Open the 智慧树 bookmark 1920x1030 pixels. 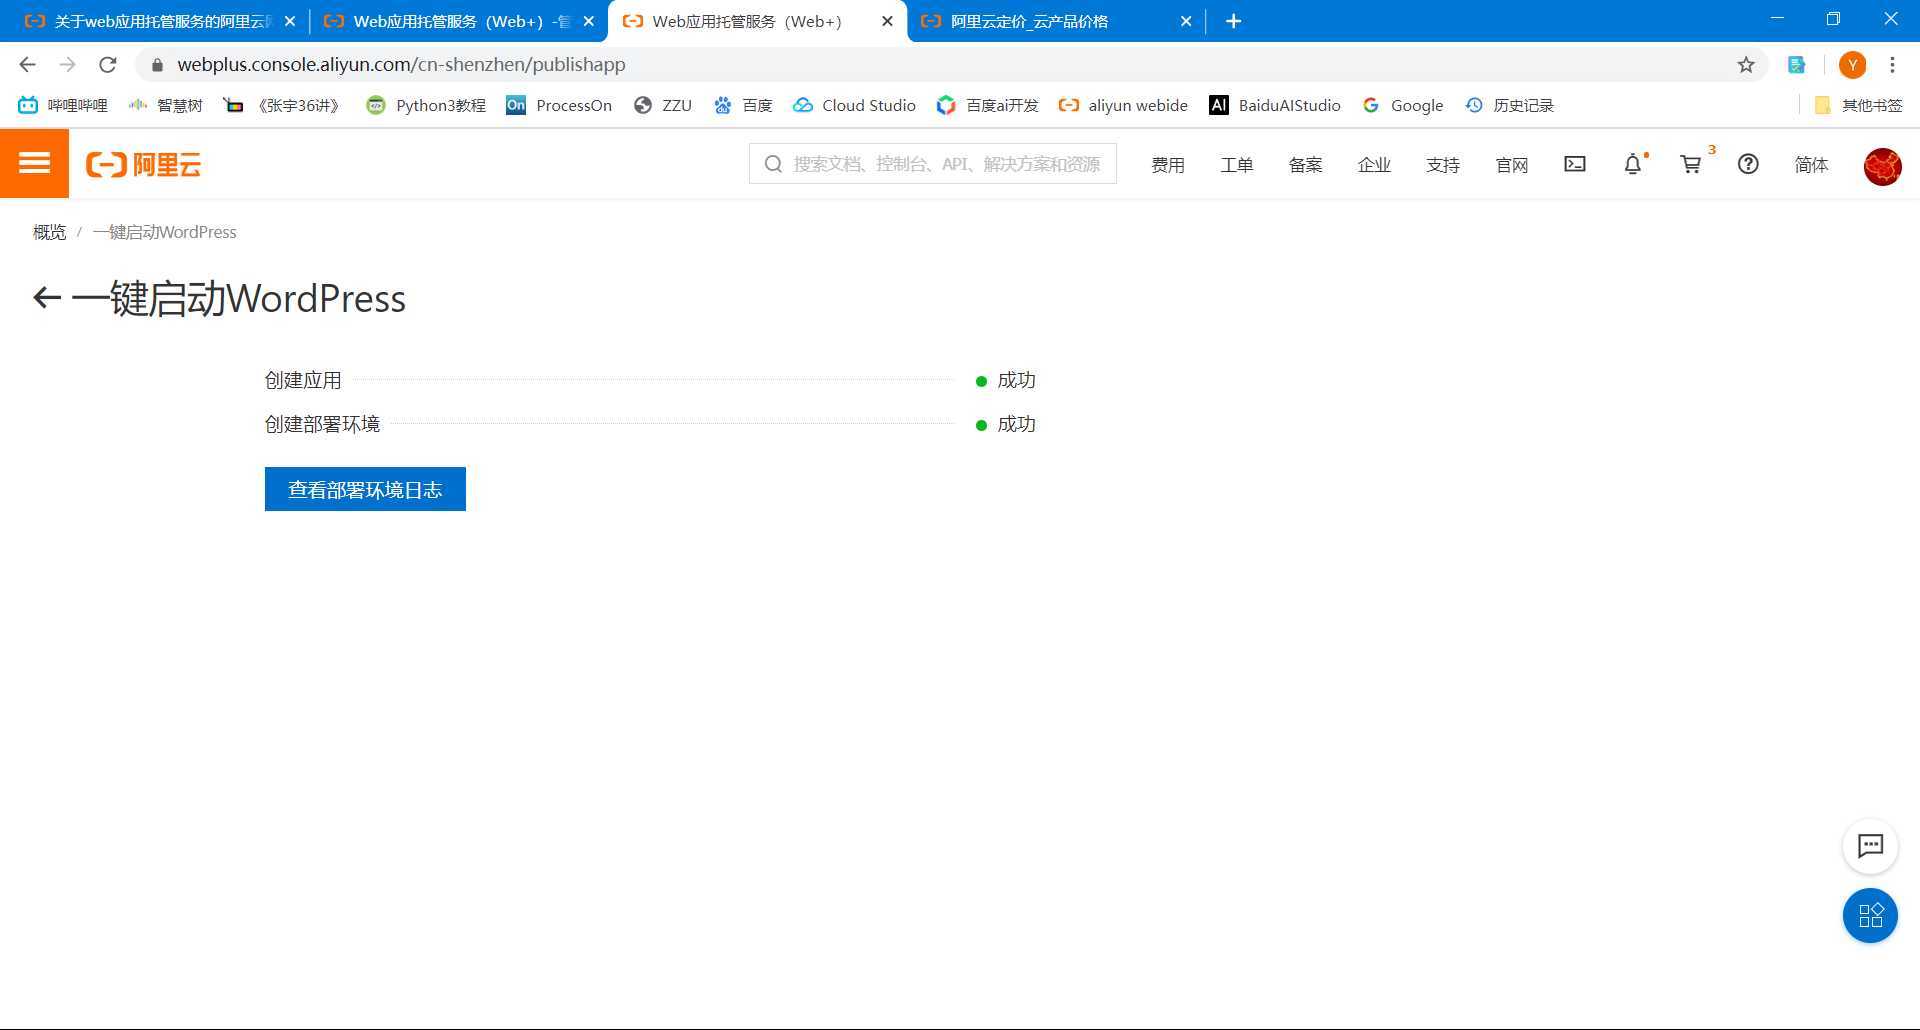click(166, 105)
